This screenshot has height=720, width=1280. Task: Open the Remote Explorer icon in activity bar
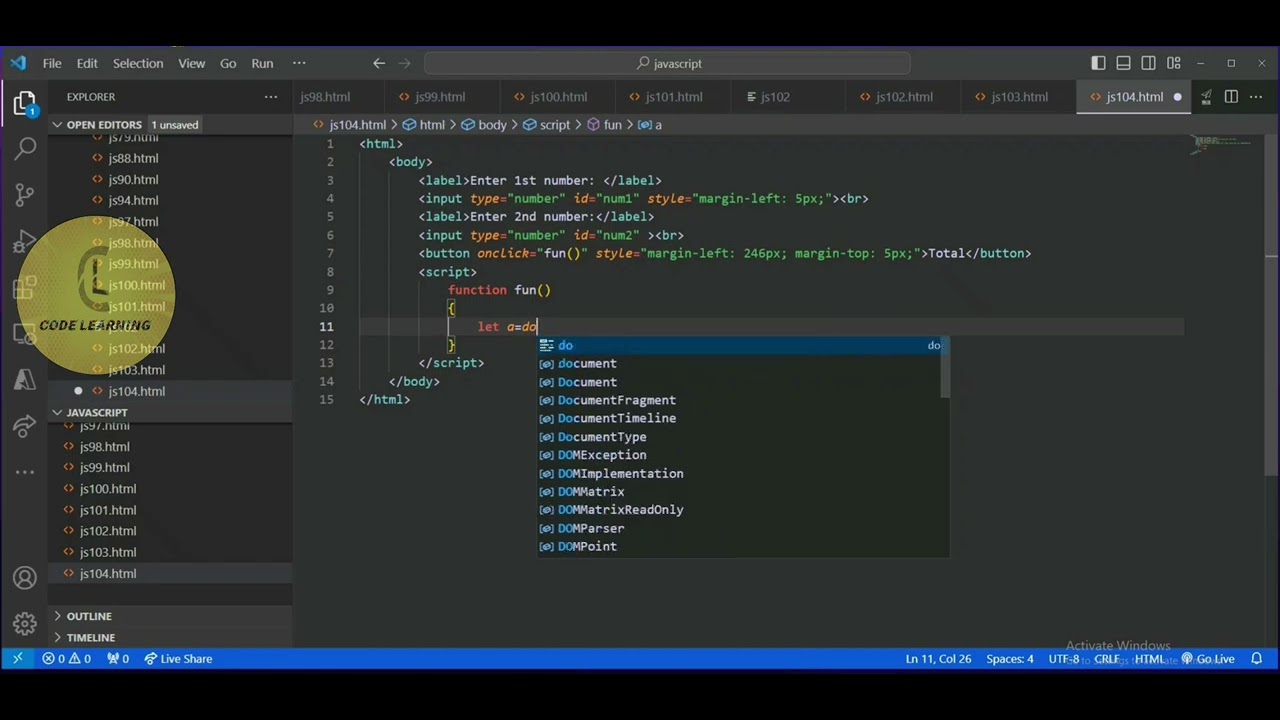click(x=25, y=333)
